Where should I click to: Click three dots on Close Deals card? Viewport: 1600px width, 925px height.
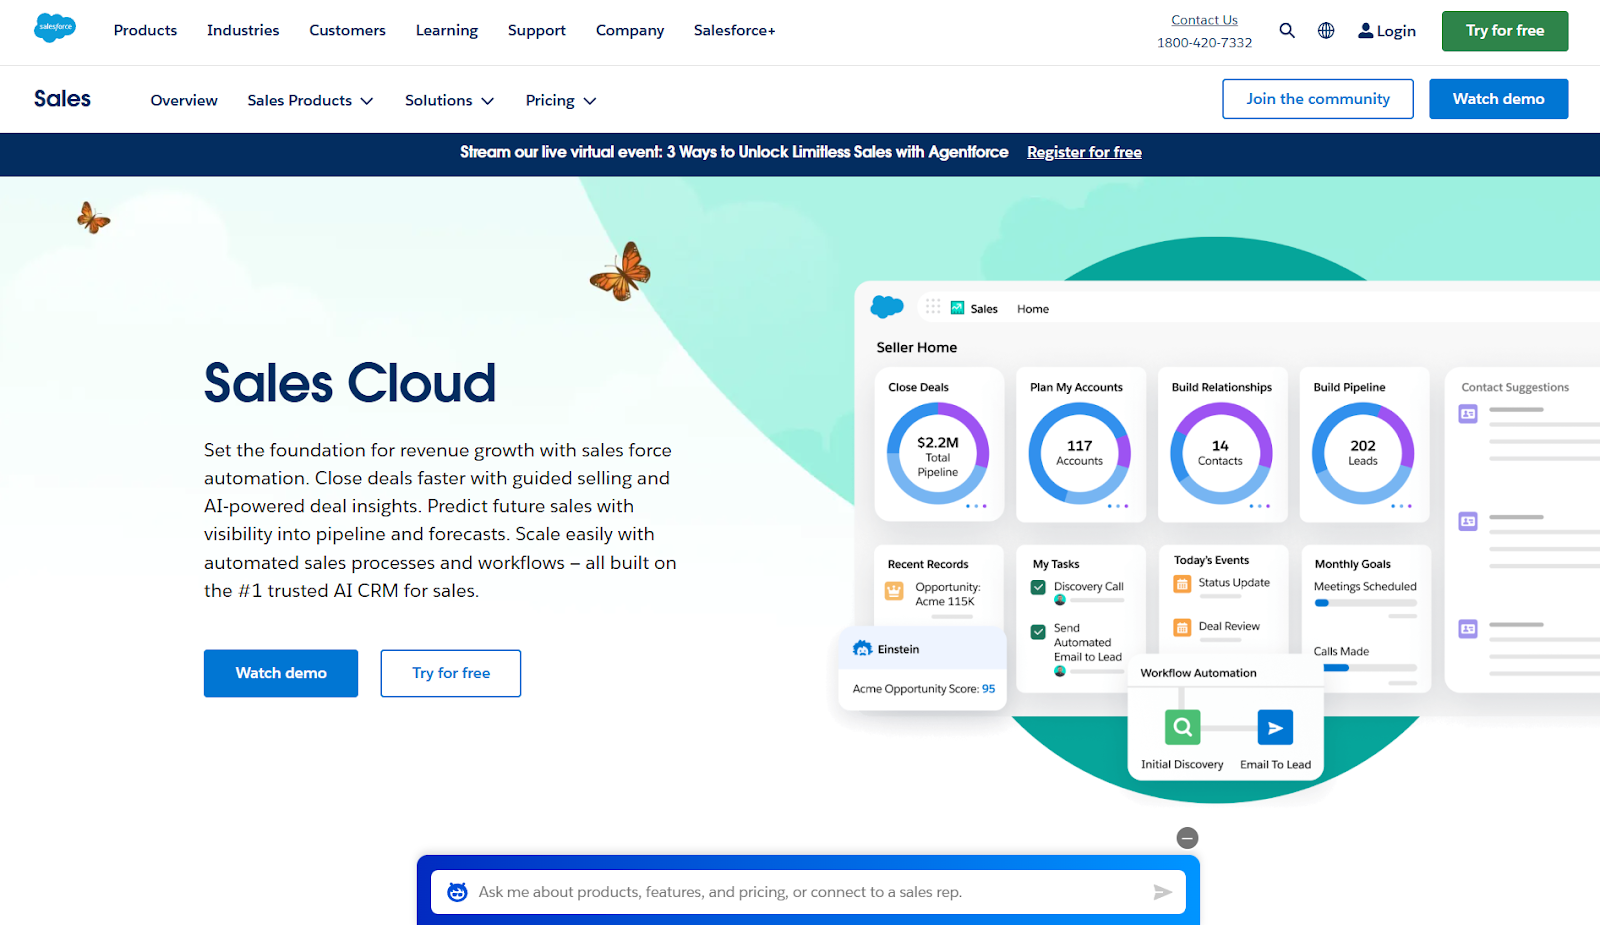(x=976, y=506)
